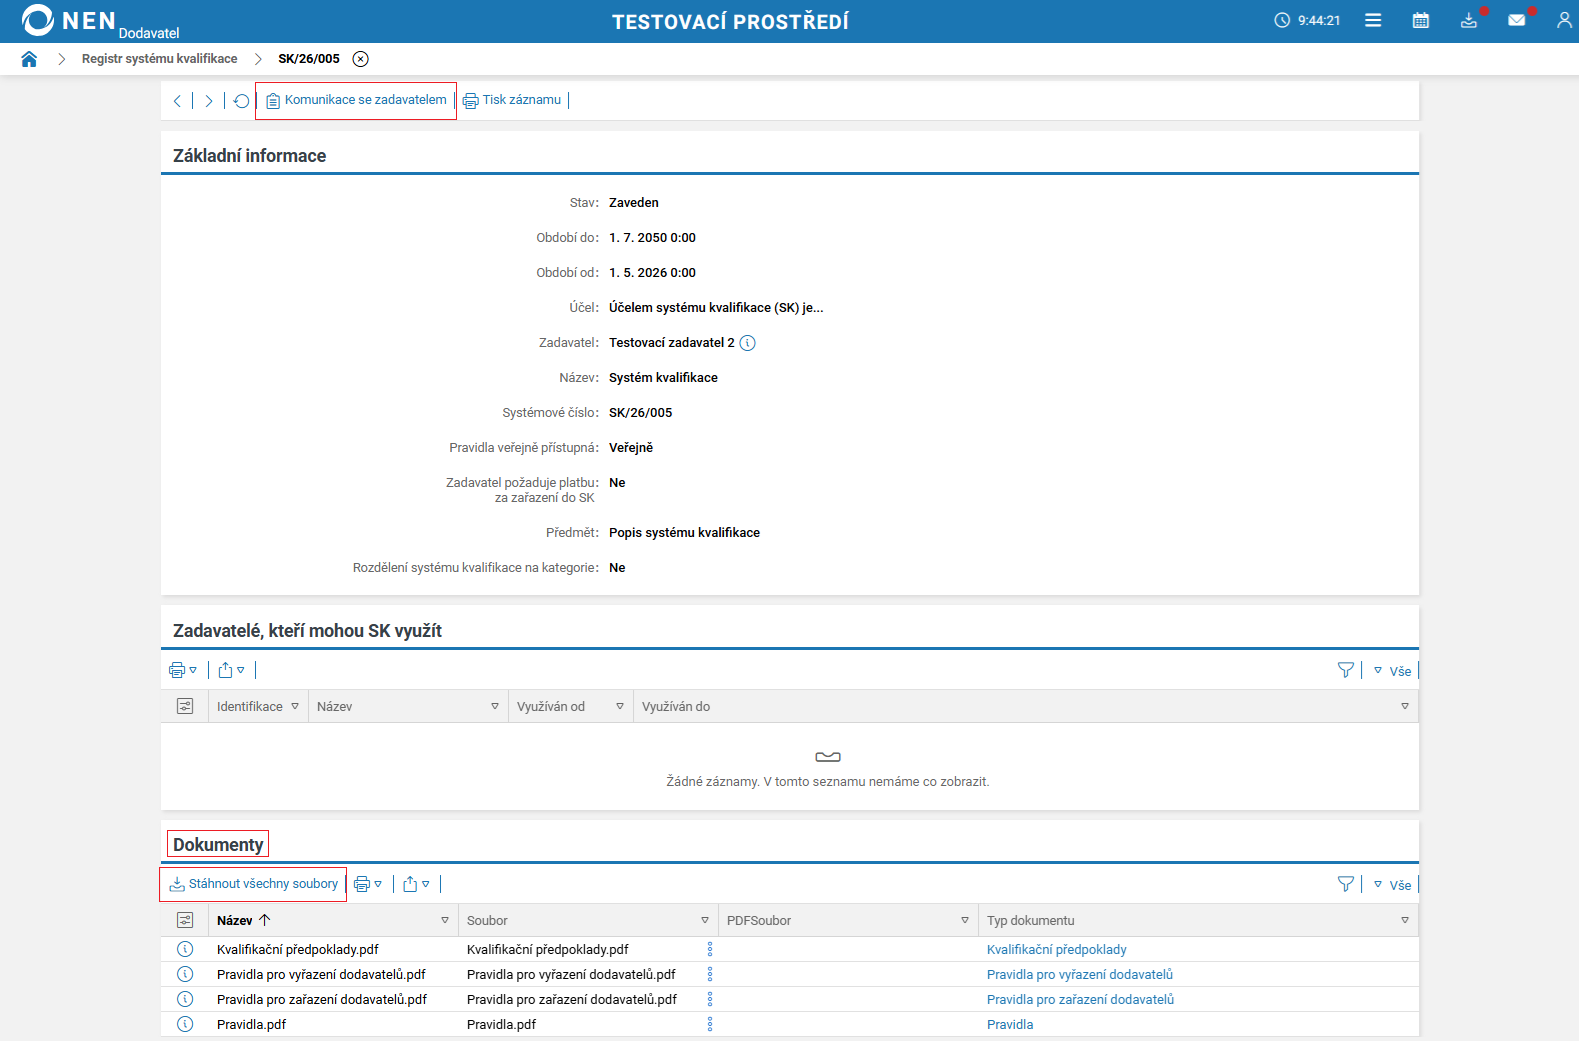Open Využíván do column dropdown
Viewport: 1579px width, 1042px height.
(1405, 706)
